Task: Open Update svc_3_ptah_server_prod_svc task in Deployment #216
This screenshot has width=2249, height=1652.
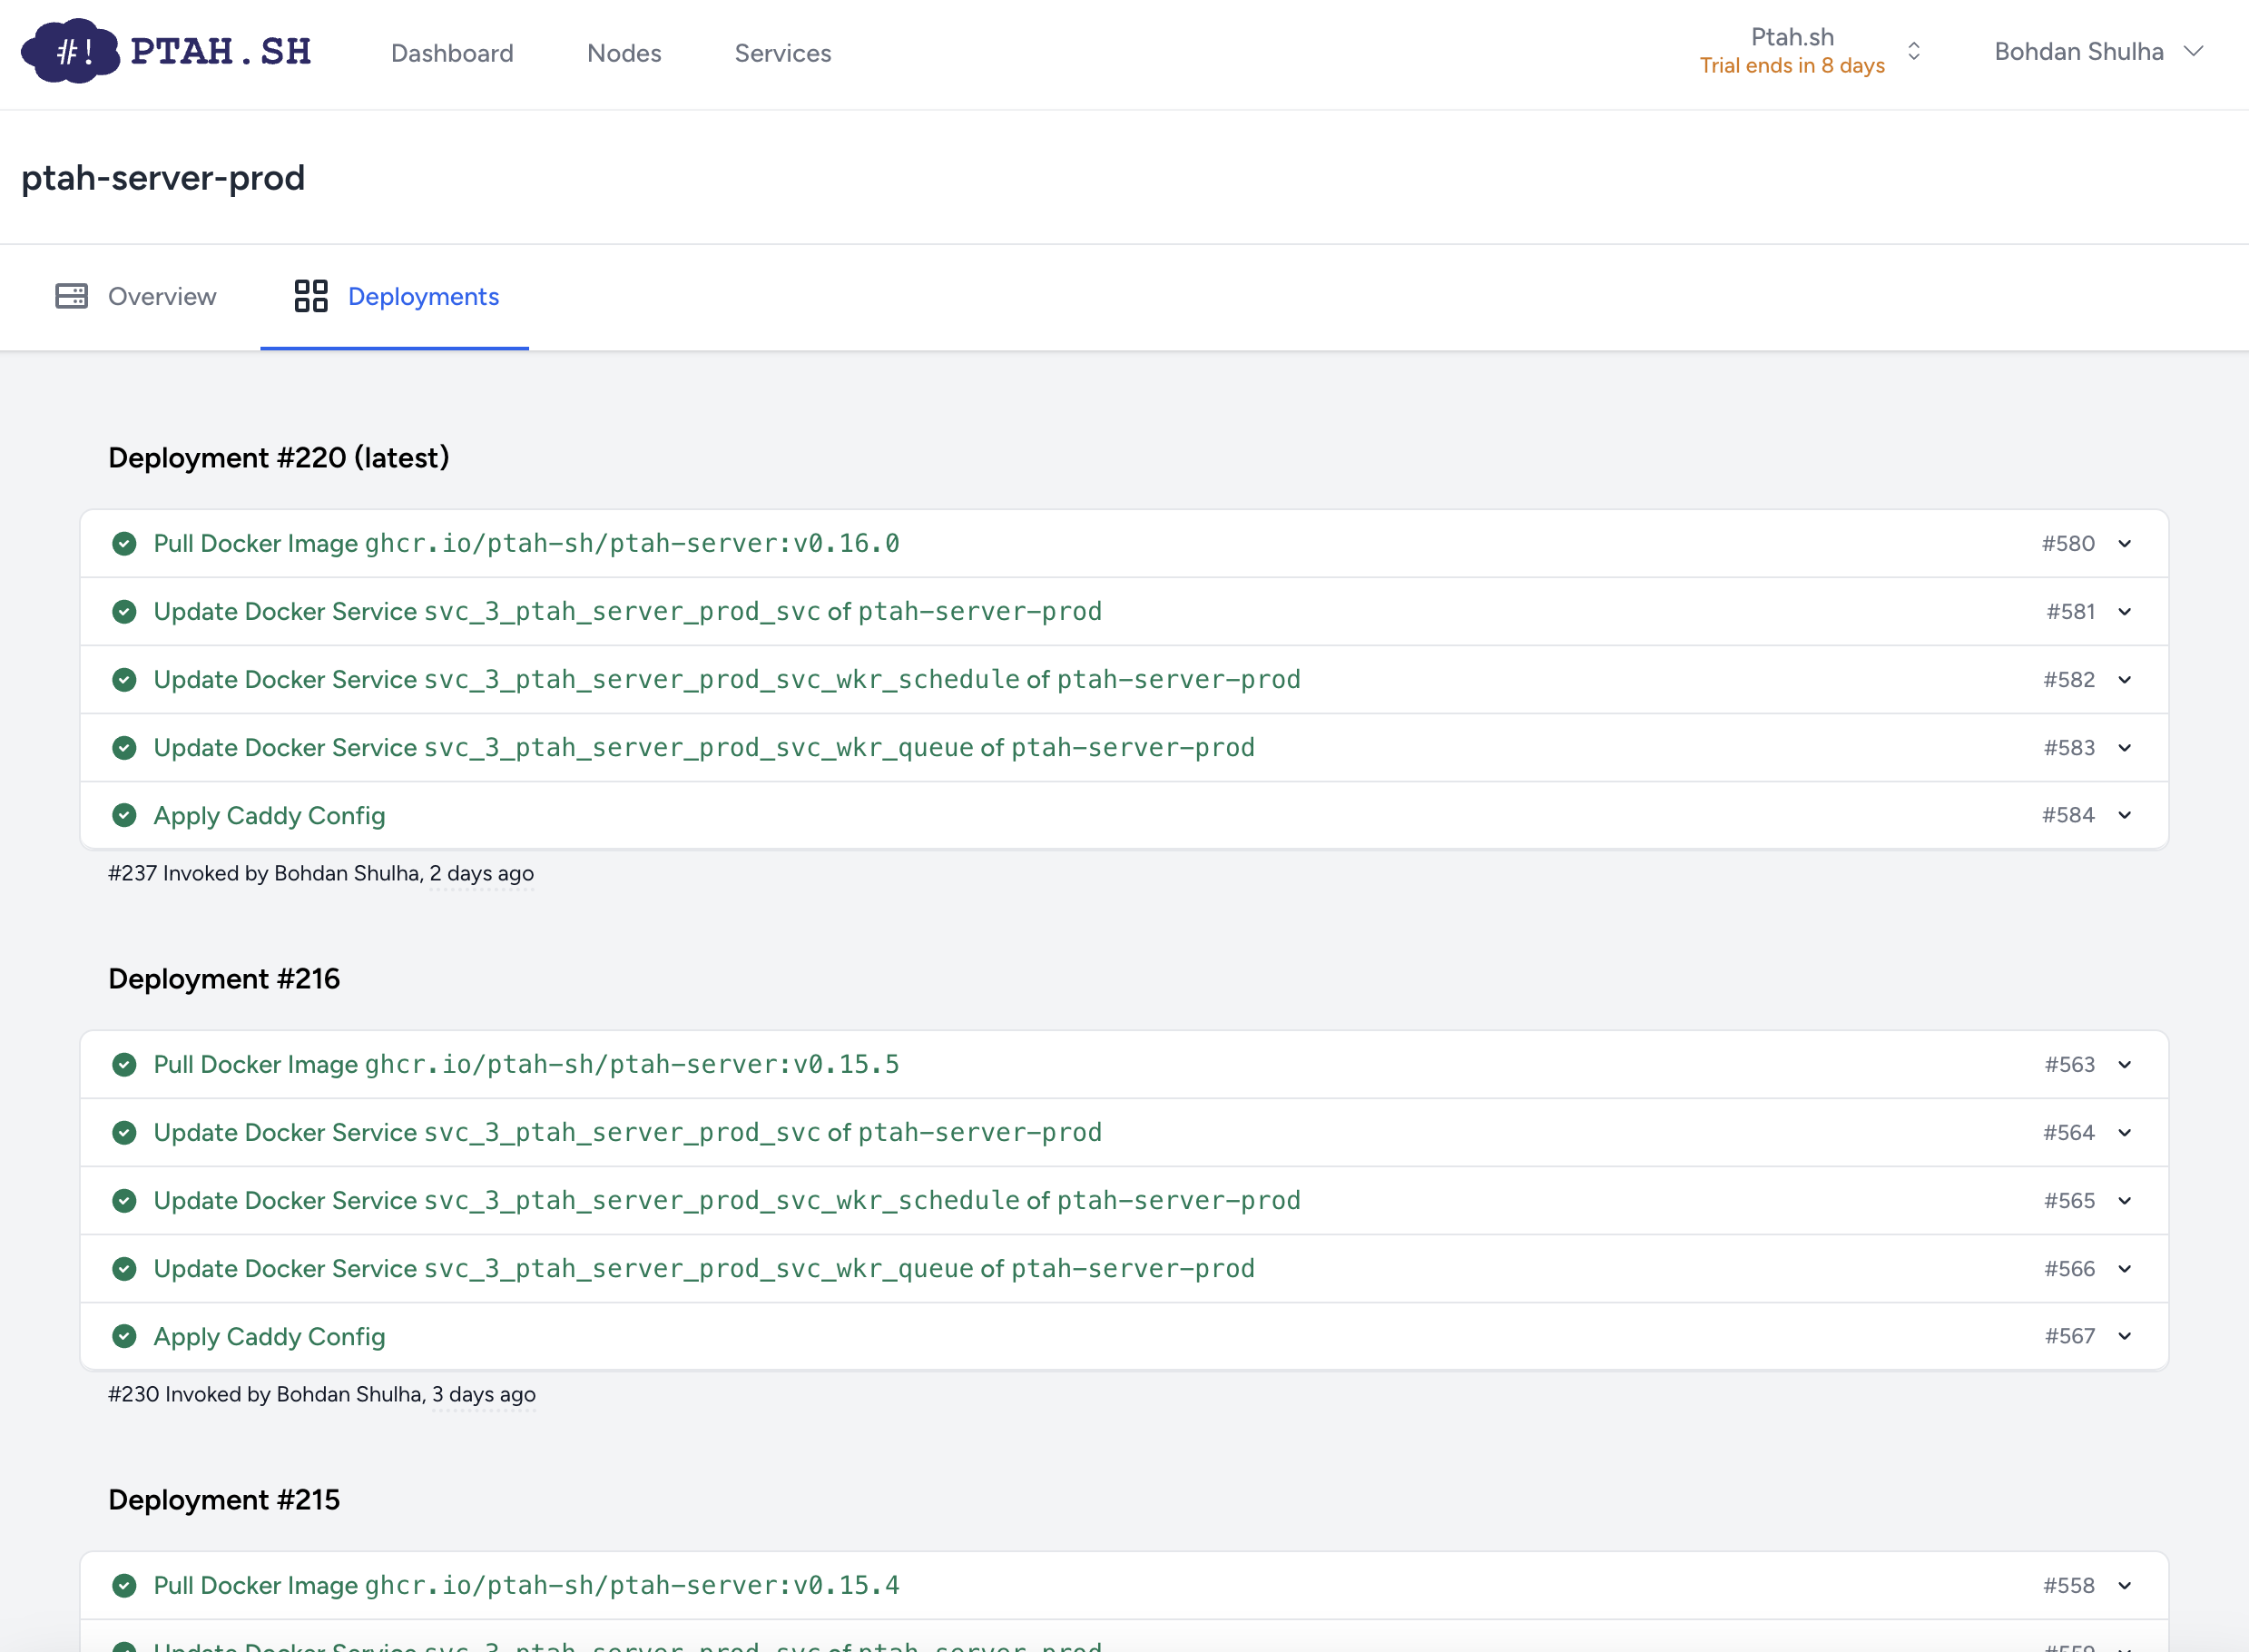Action: tap(1124, 1133)
